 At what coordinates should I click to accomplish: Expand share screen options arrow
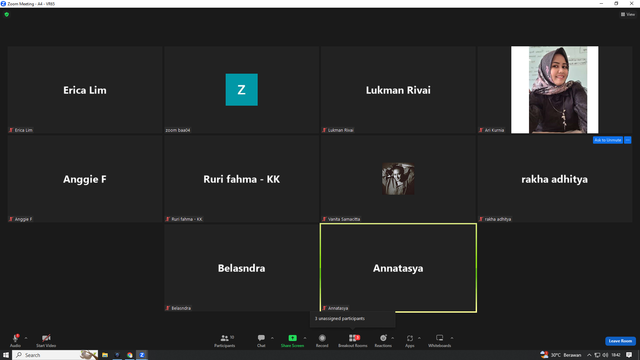(x=305, y=338)
